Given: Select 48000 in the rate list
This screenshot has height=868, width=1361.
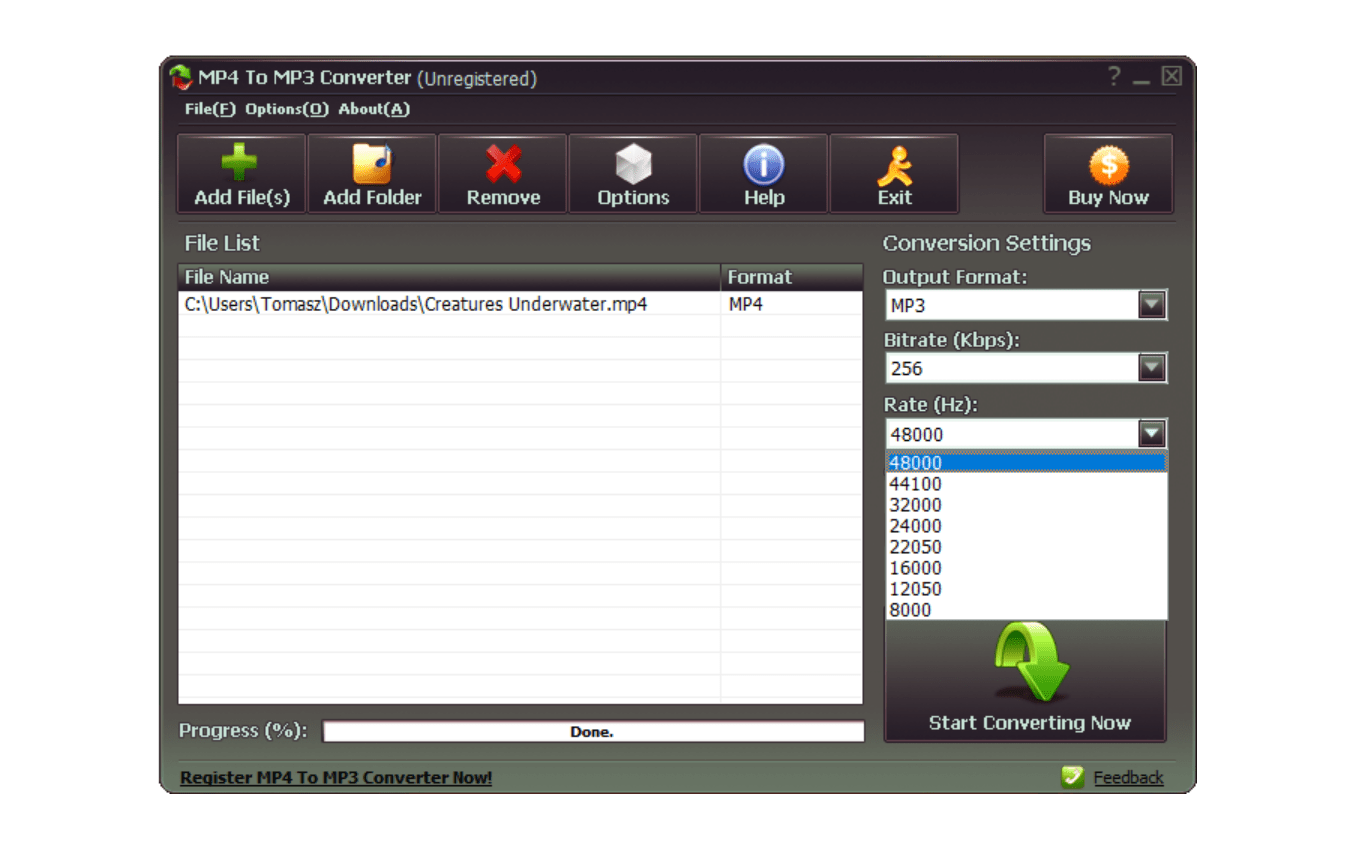Looking at the screenshot, I should 1027,462.
